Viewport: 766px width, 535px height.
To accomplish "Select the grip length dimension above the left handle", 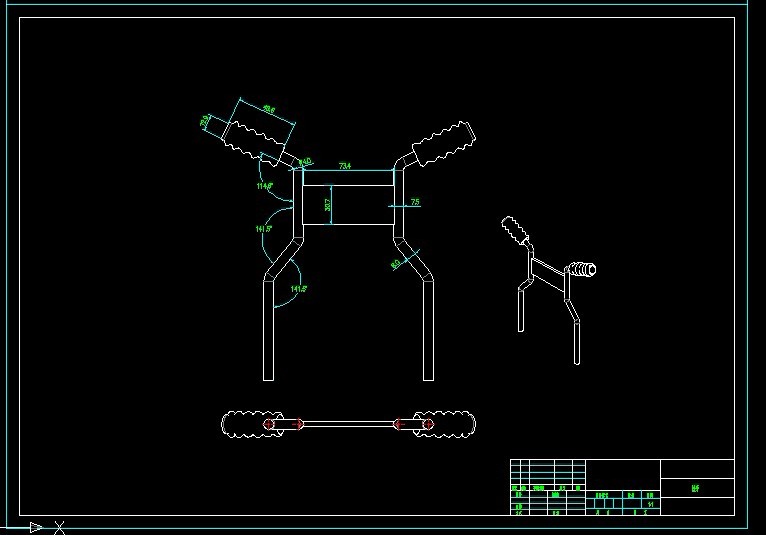I will coord(269,109).
